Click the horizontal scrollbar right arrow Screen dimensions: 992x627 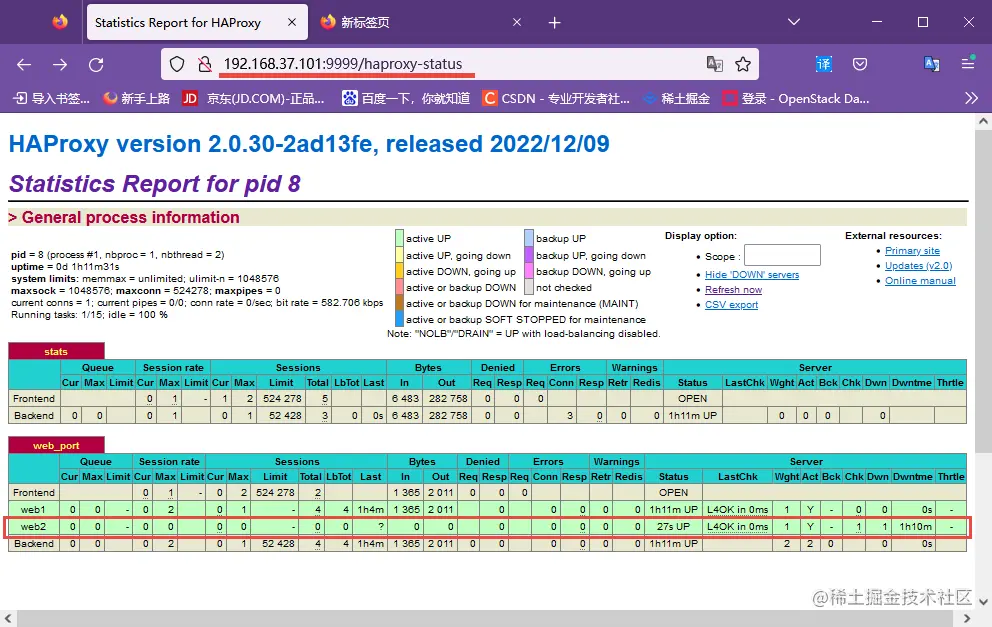[966, 618]
